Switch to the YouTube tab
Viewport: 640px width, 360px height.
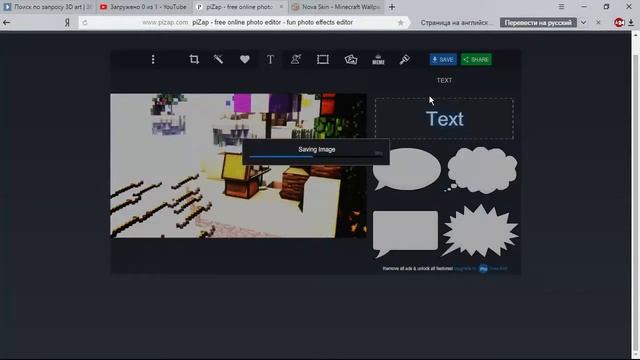tap(144, 7)
